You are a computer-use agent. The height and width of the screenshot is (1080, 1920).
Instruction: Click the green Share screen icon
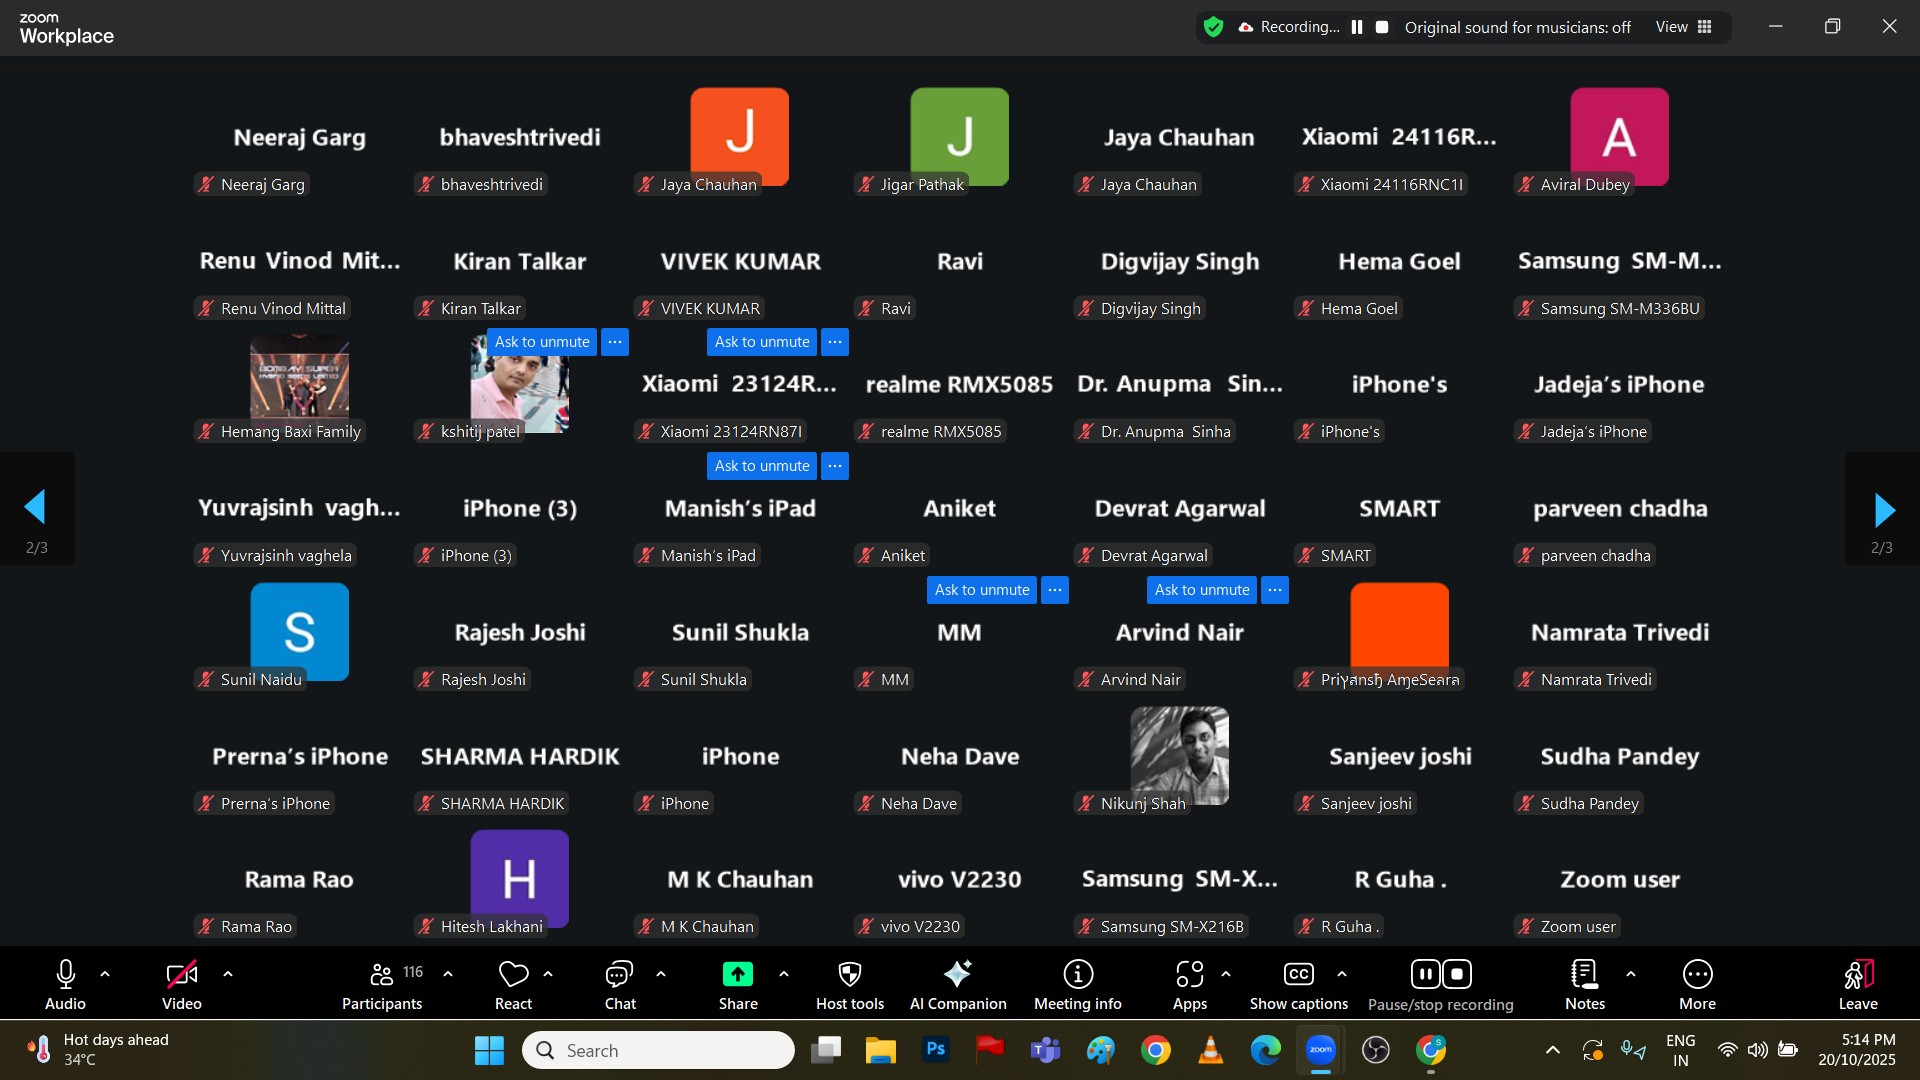738,975
